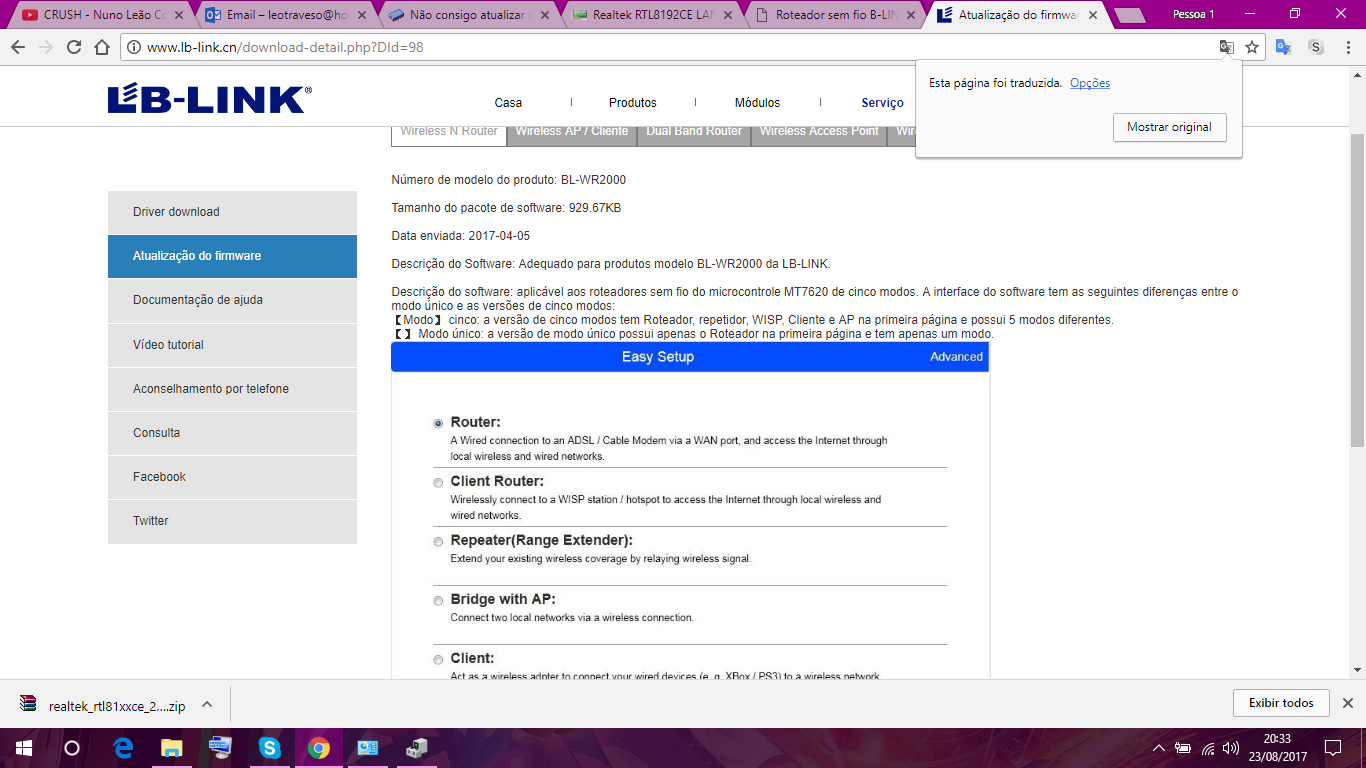The image size is (1366, 768).
Task: Open Documentação de ajuda in the sidebar
Action: (x=232, y=300)
